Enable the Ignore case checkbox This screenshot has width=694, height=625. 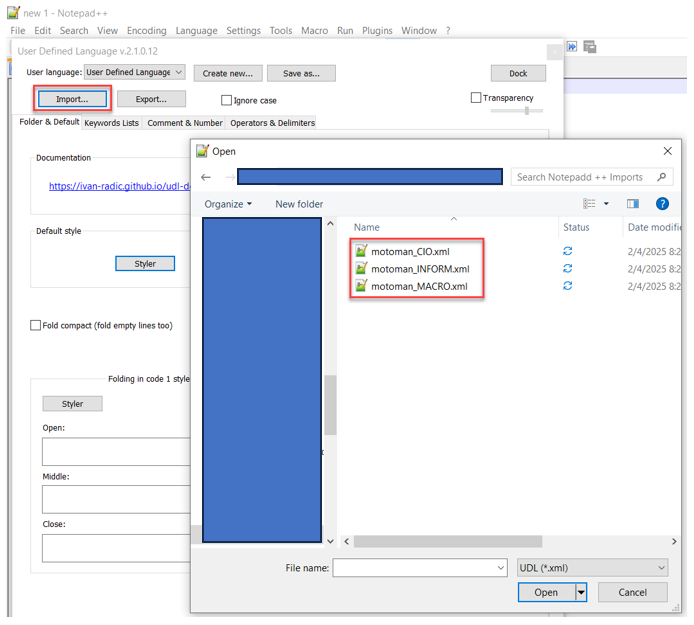[x=226, y=100]
